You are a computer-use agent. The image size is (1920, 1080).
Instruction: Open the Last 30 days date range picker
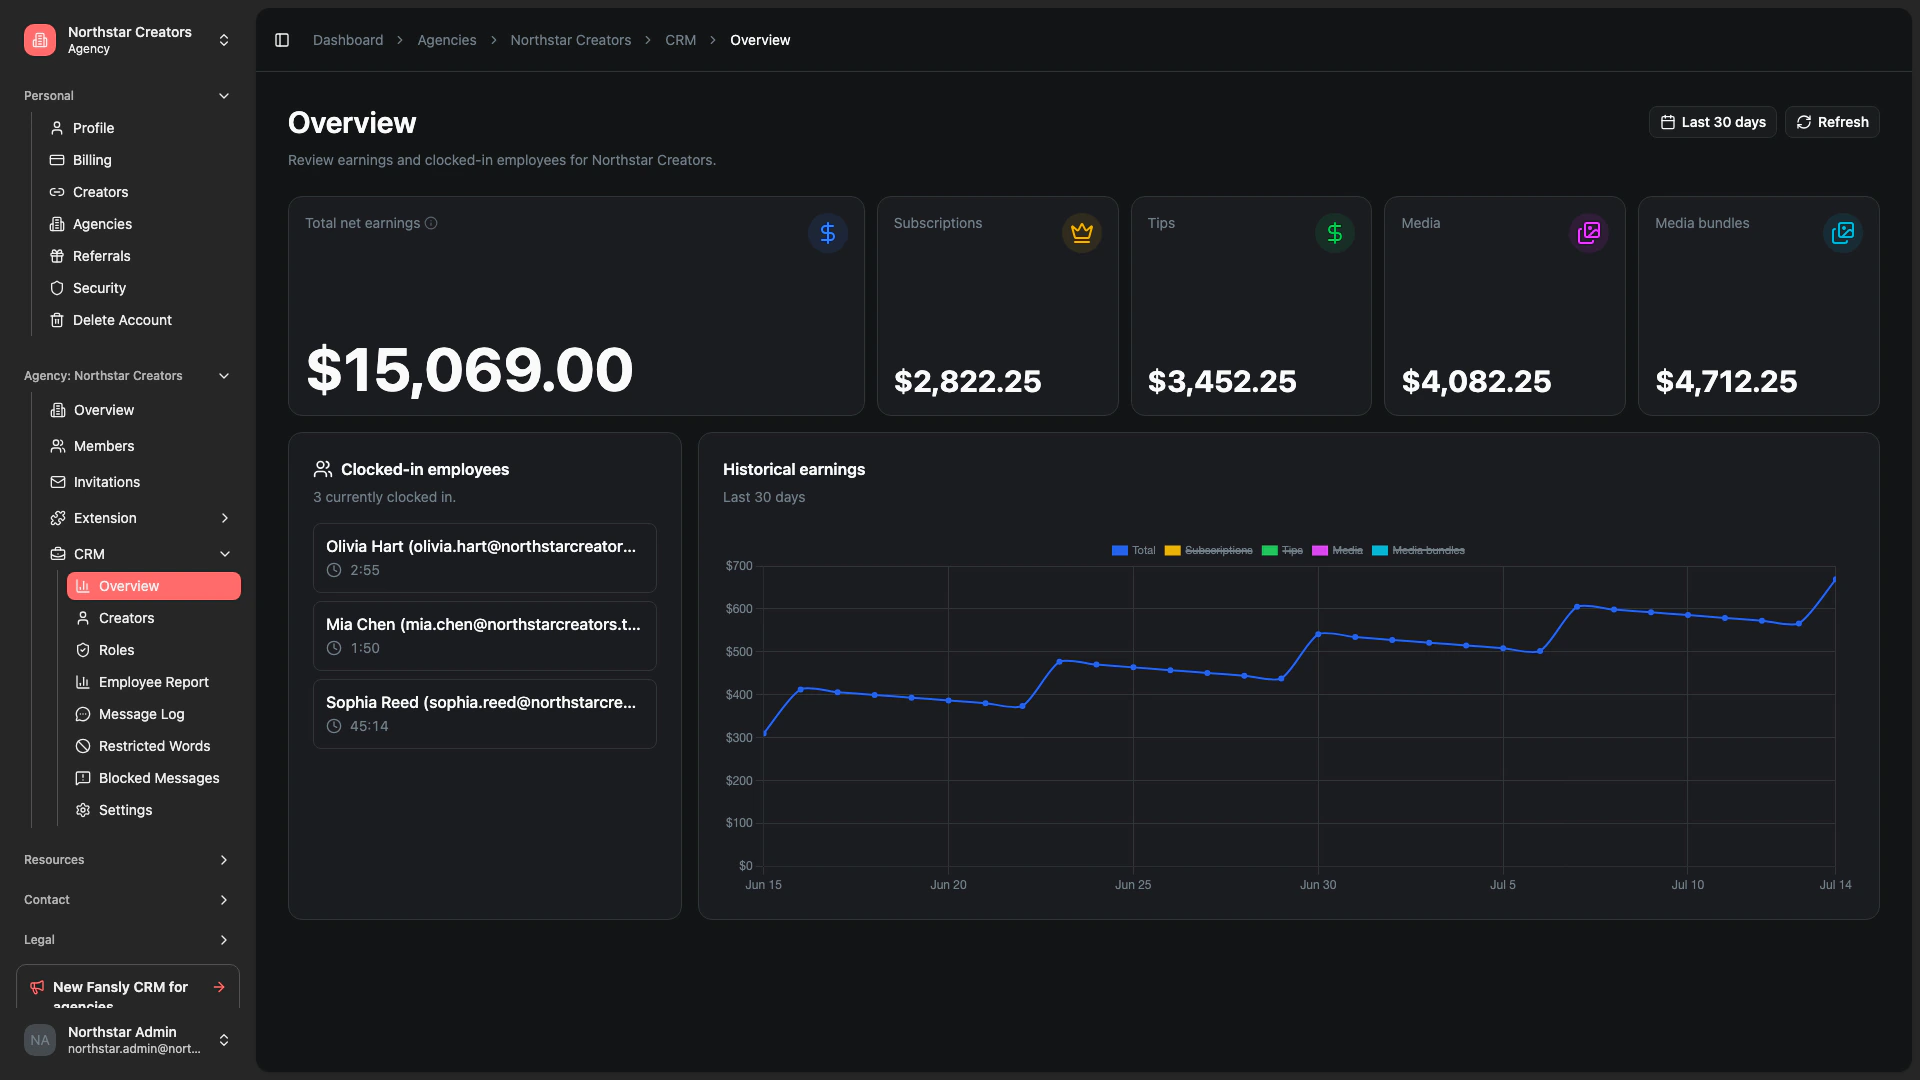click(x=1712, y=122)
